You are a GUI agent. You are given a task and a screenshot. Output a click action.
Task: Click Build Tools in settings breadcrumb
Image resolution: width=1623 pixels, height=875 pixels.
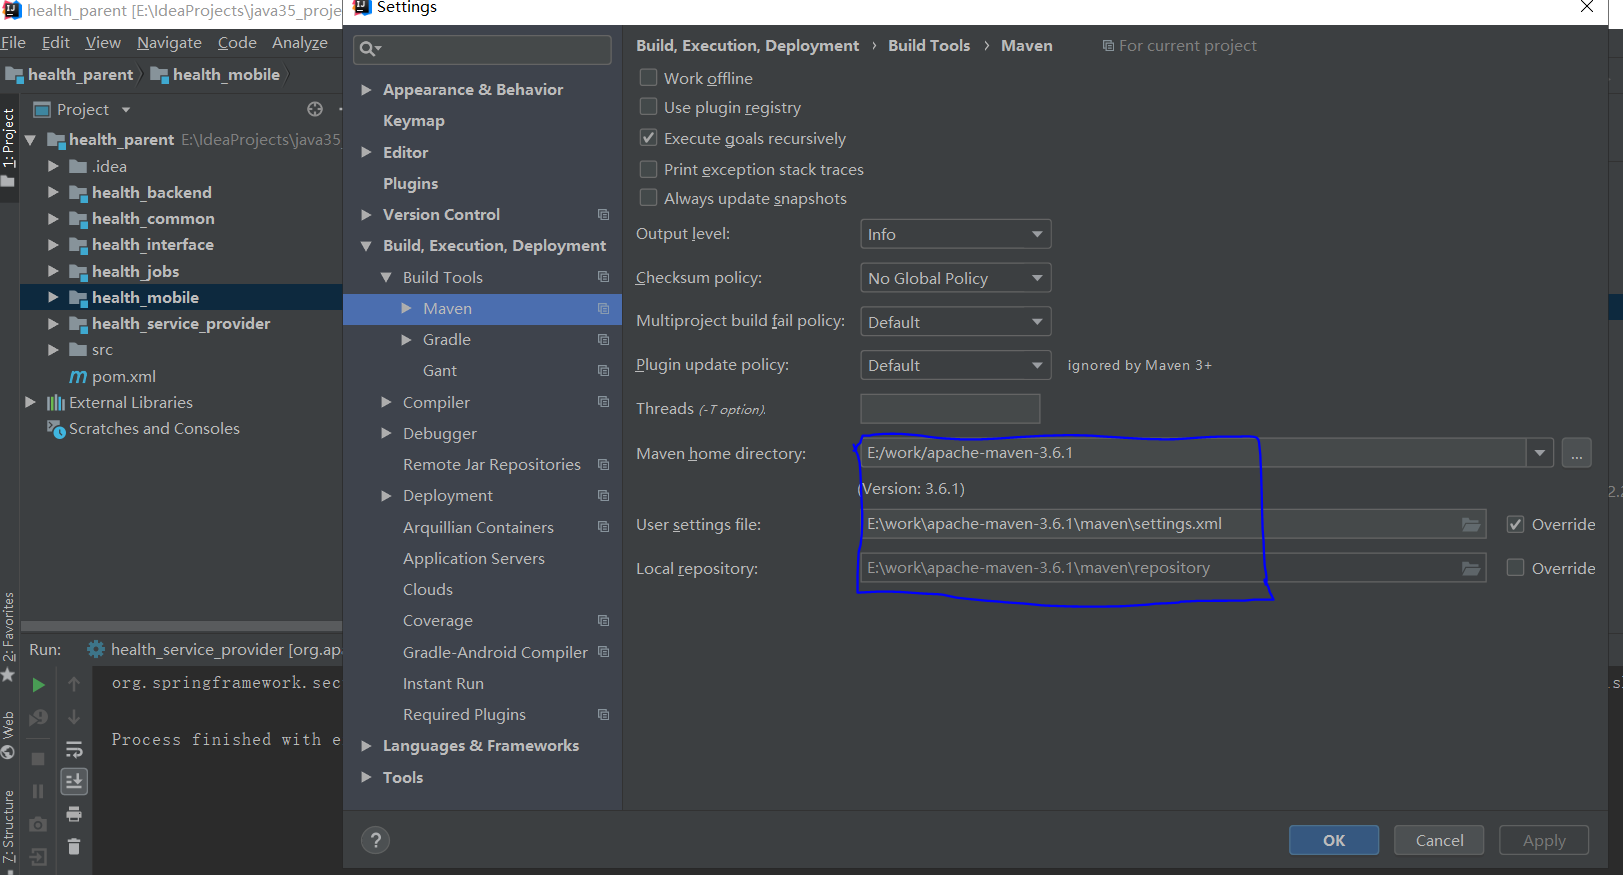point(929,46)
